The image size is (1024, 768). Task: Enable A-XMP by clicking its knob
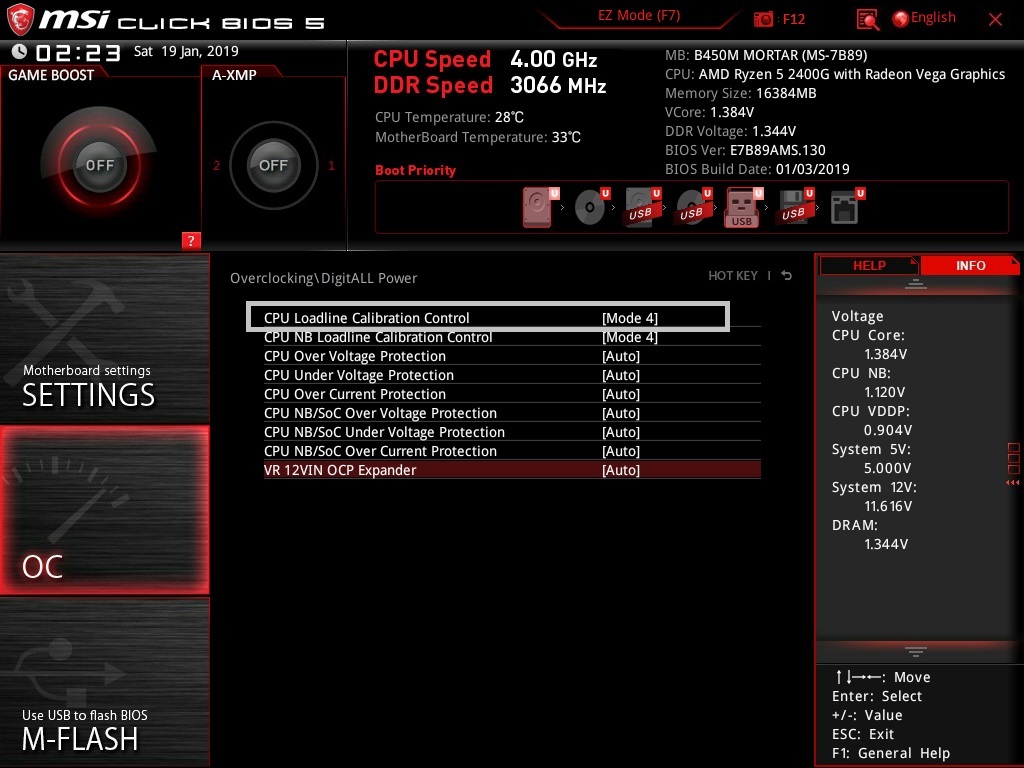(x=273, y=165)
